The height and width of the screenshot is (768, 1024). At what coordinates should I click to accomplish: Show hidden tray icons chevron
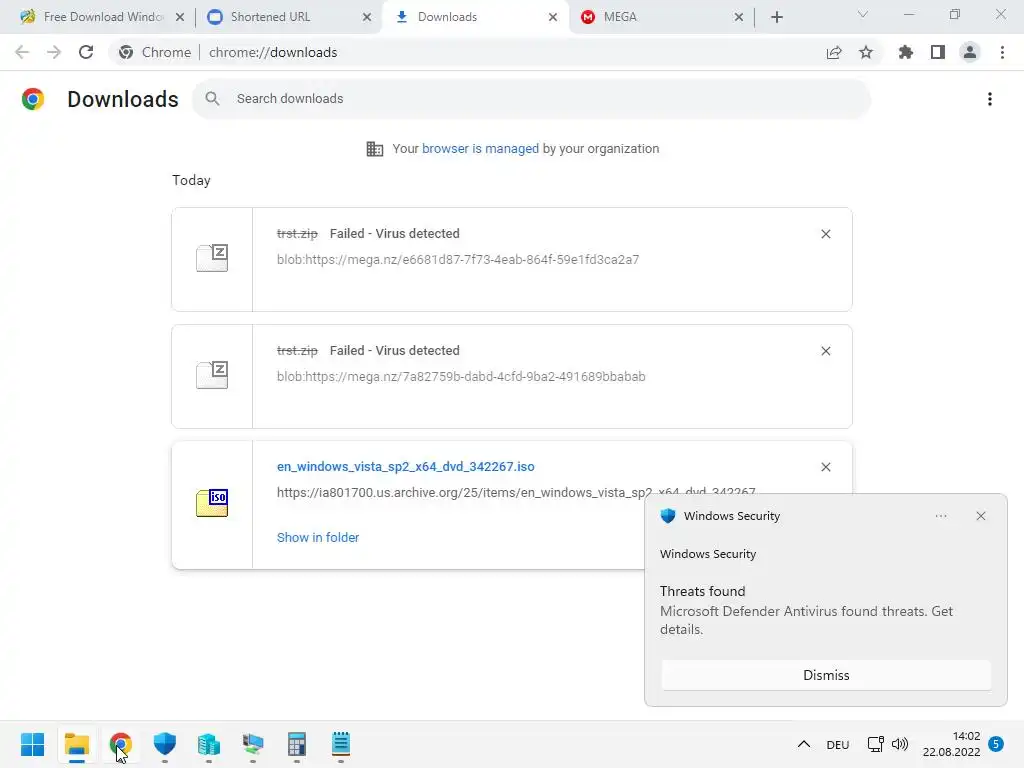pos(804,744)
